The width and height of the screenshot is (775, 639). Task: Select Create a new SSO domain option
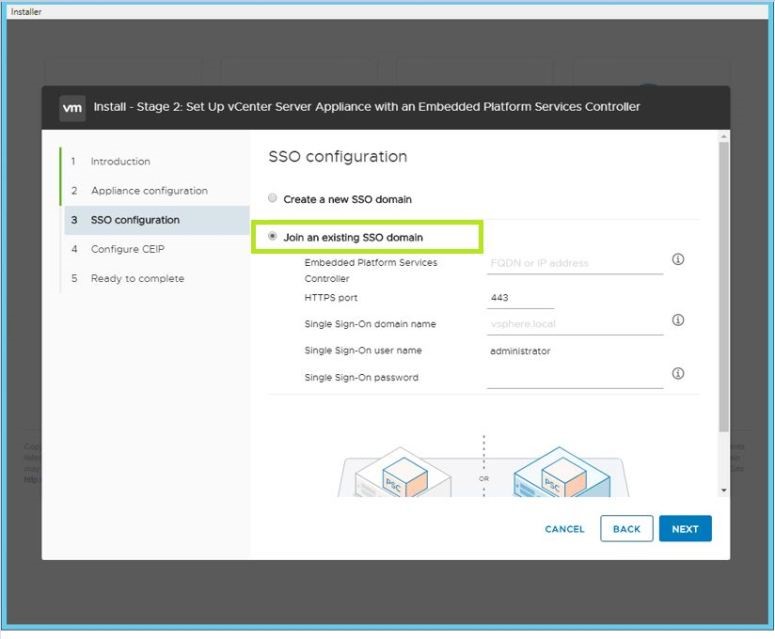point(273,199)
